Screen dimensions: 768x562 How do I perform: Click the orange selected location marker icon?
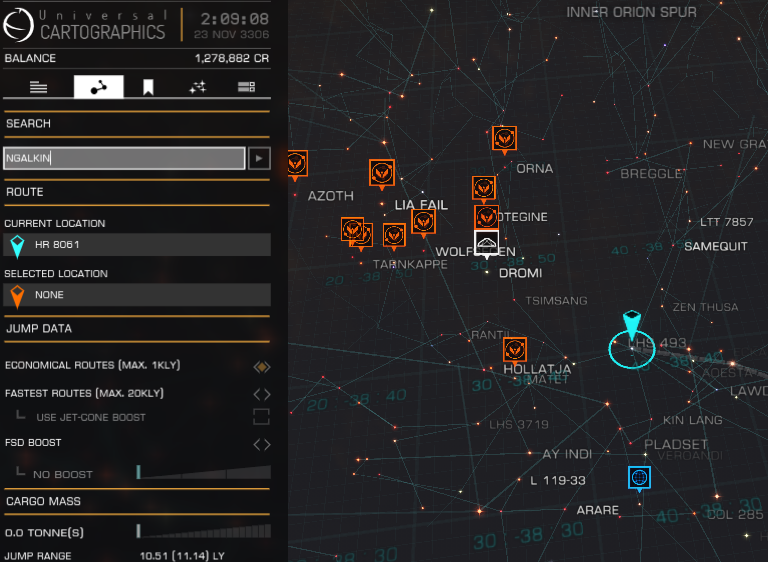coord(17,296)
